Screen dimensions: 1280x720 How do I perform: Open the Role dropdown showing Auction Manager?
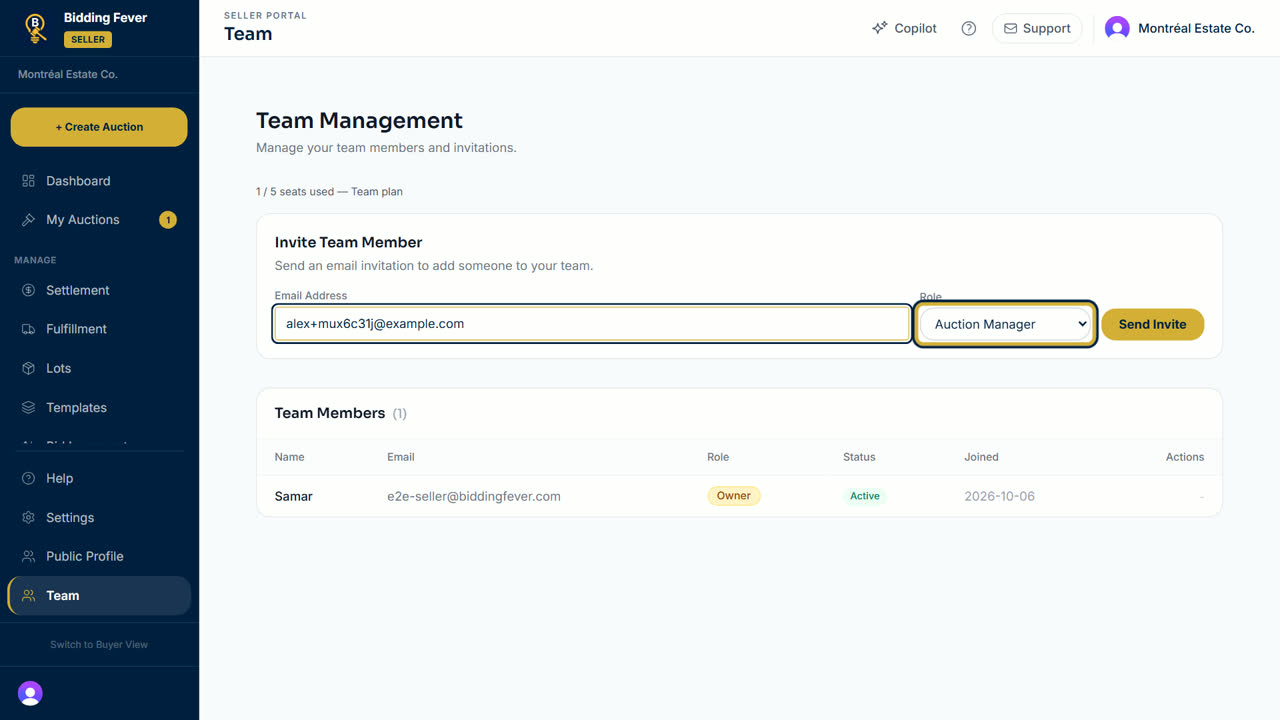[1005, 324]
